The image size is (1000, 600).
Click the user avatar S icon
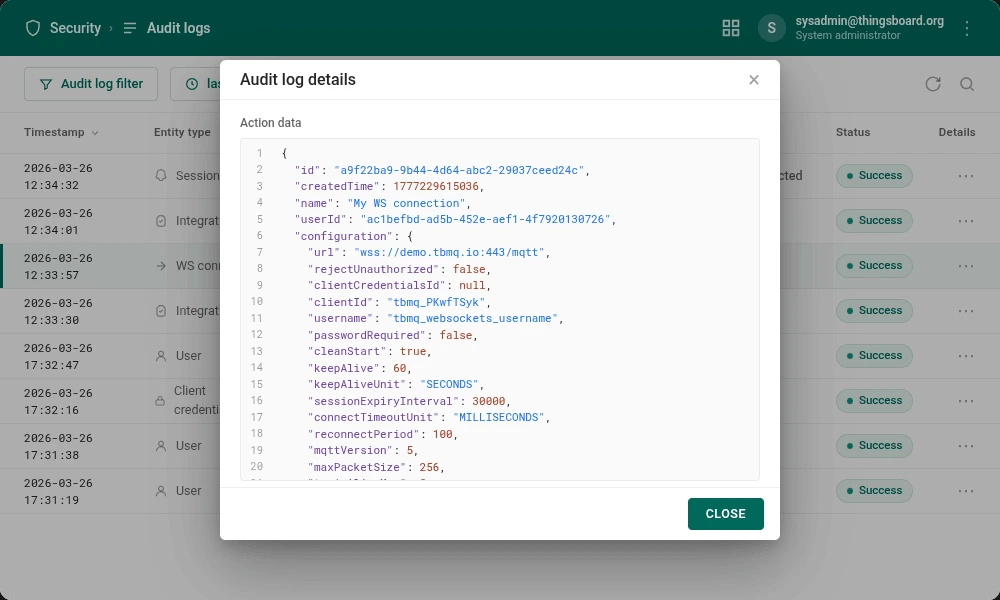pyautogui.click(x=772, y=28)
